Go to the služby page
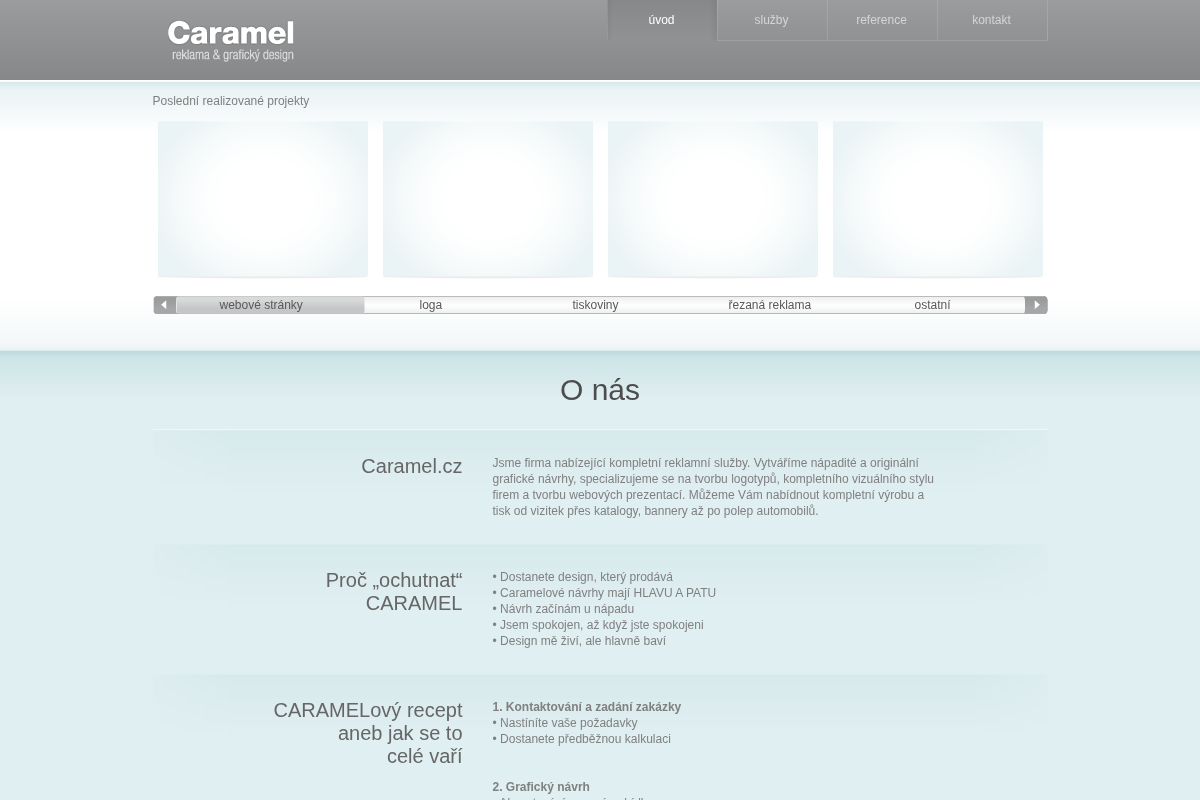 (772, 20)
